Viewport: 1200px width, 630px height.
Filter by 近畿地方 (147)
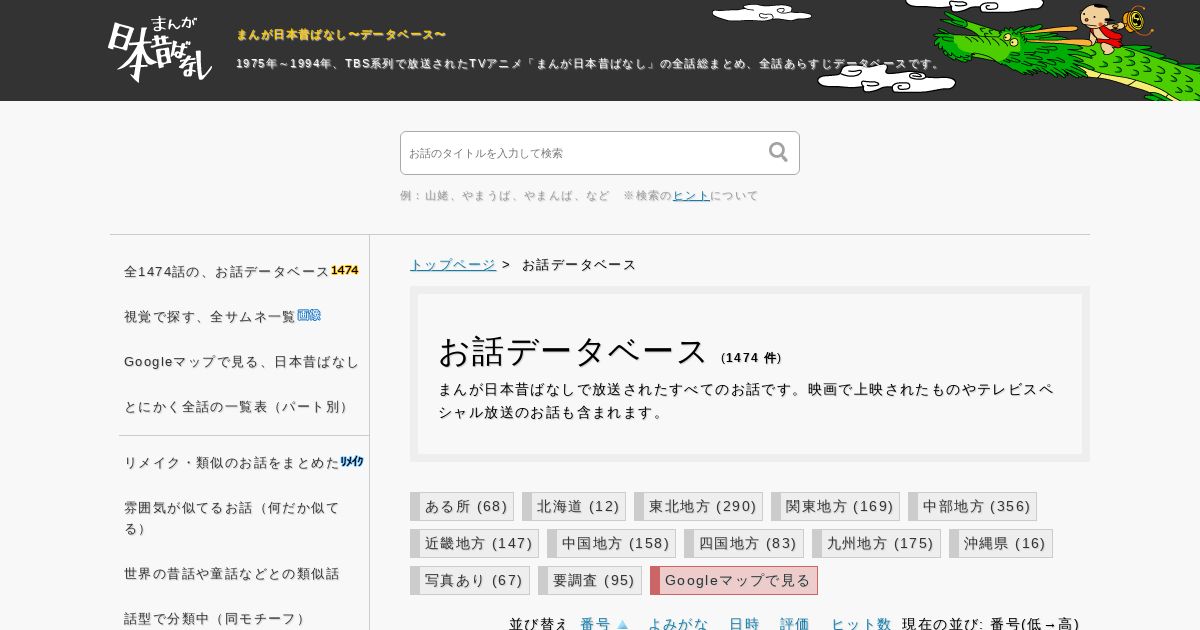pos(474,543)
